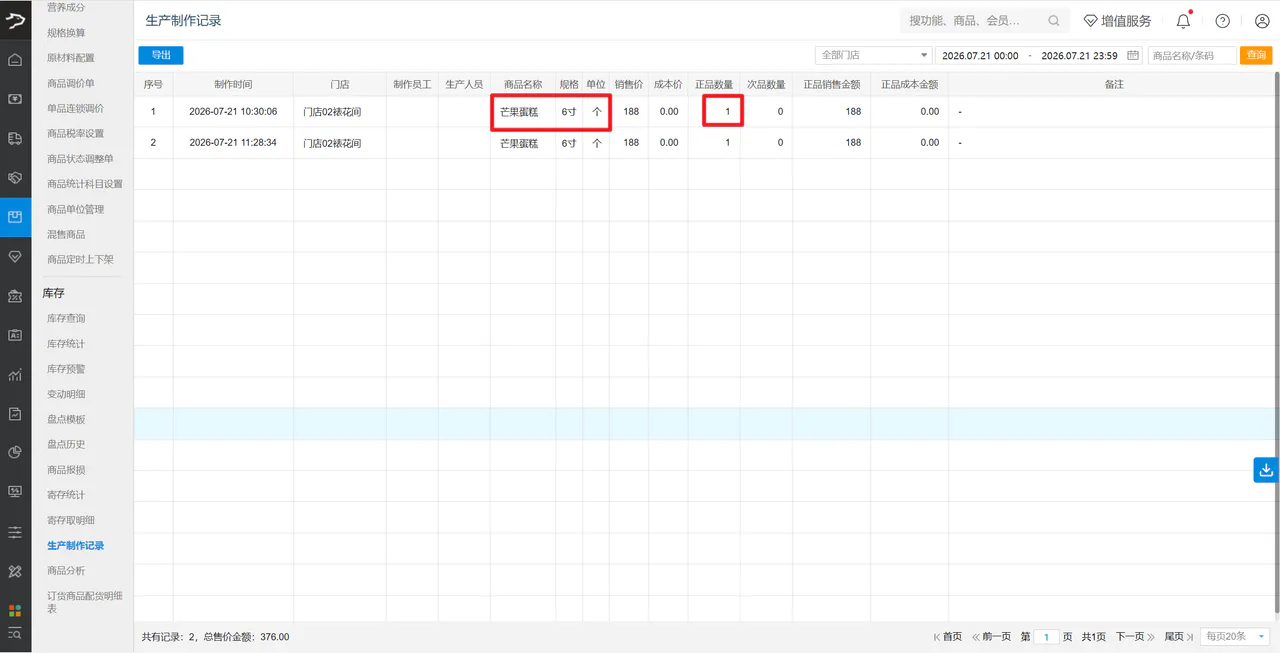Open the help question mark icon
This screenshot has width=1280, height=653.
click(1222, 21)
